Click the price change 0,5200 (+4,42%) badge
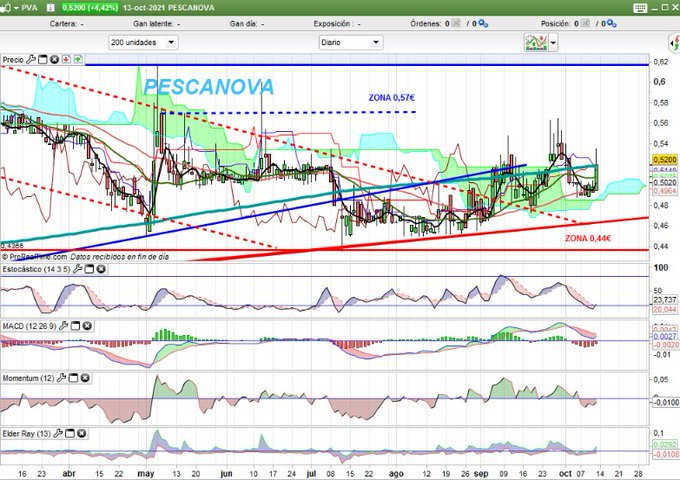This screenshot has height=480, width=680. coord(89,8)
